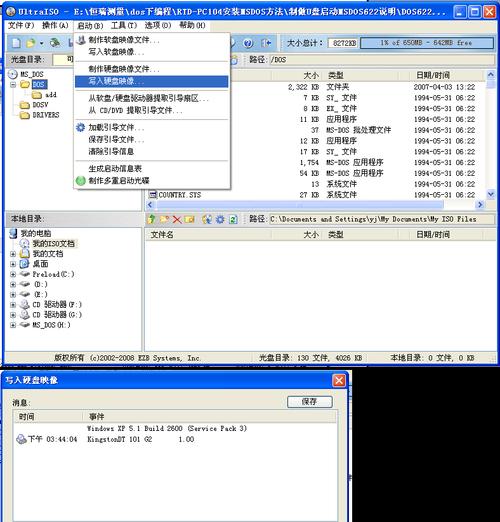
Task: Expand the MS_DOS (H:) drive node
Action: 13,325
